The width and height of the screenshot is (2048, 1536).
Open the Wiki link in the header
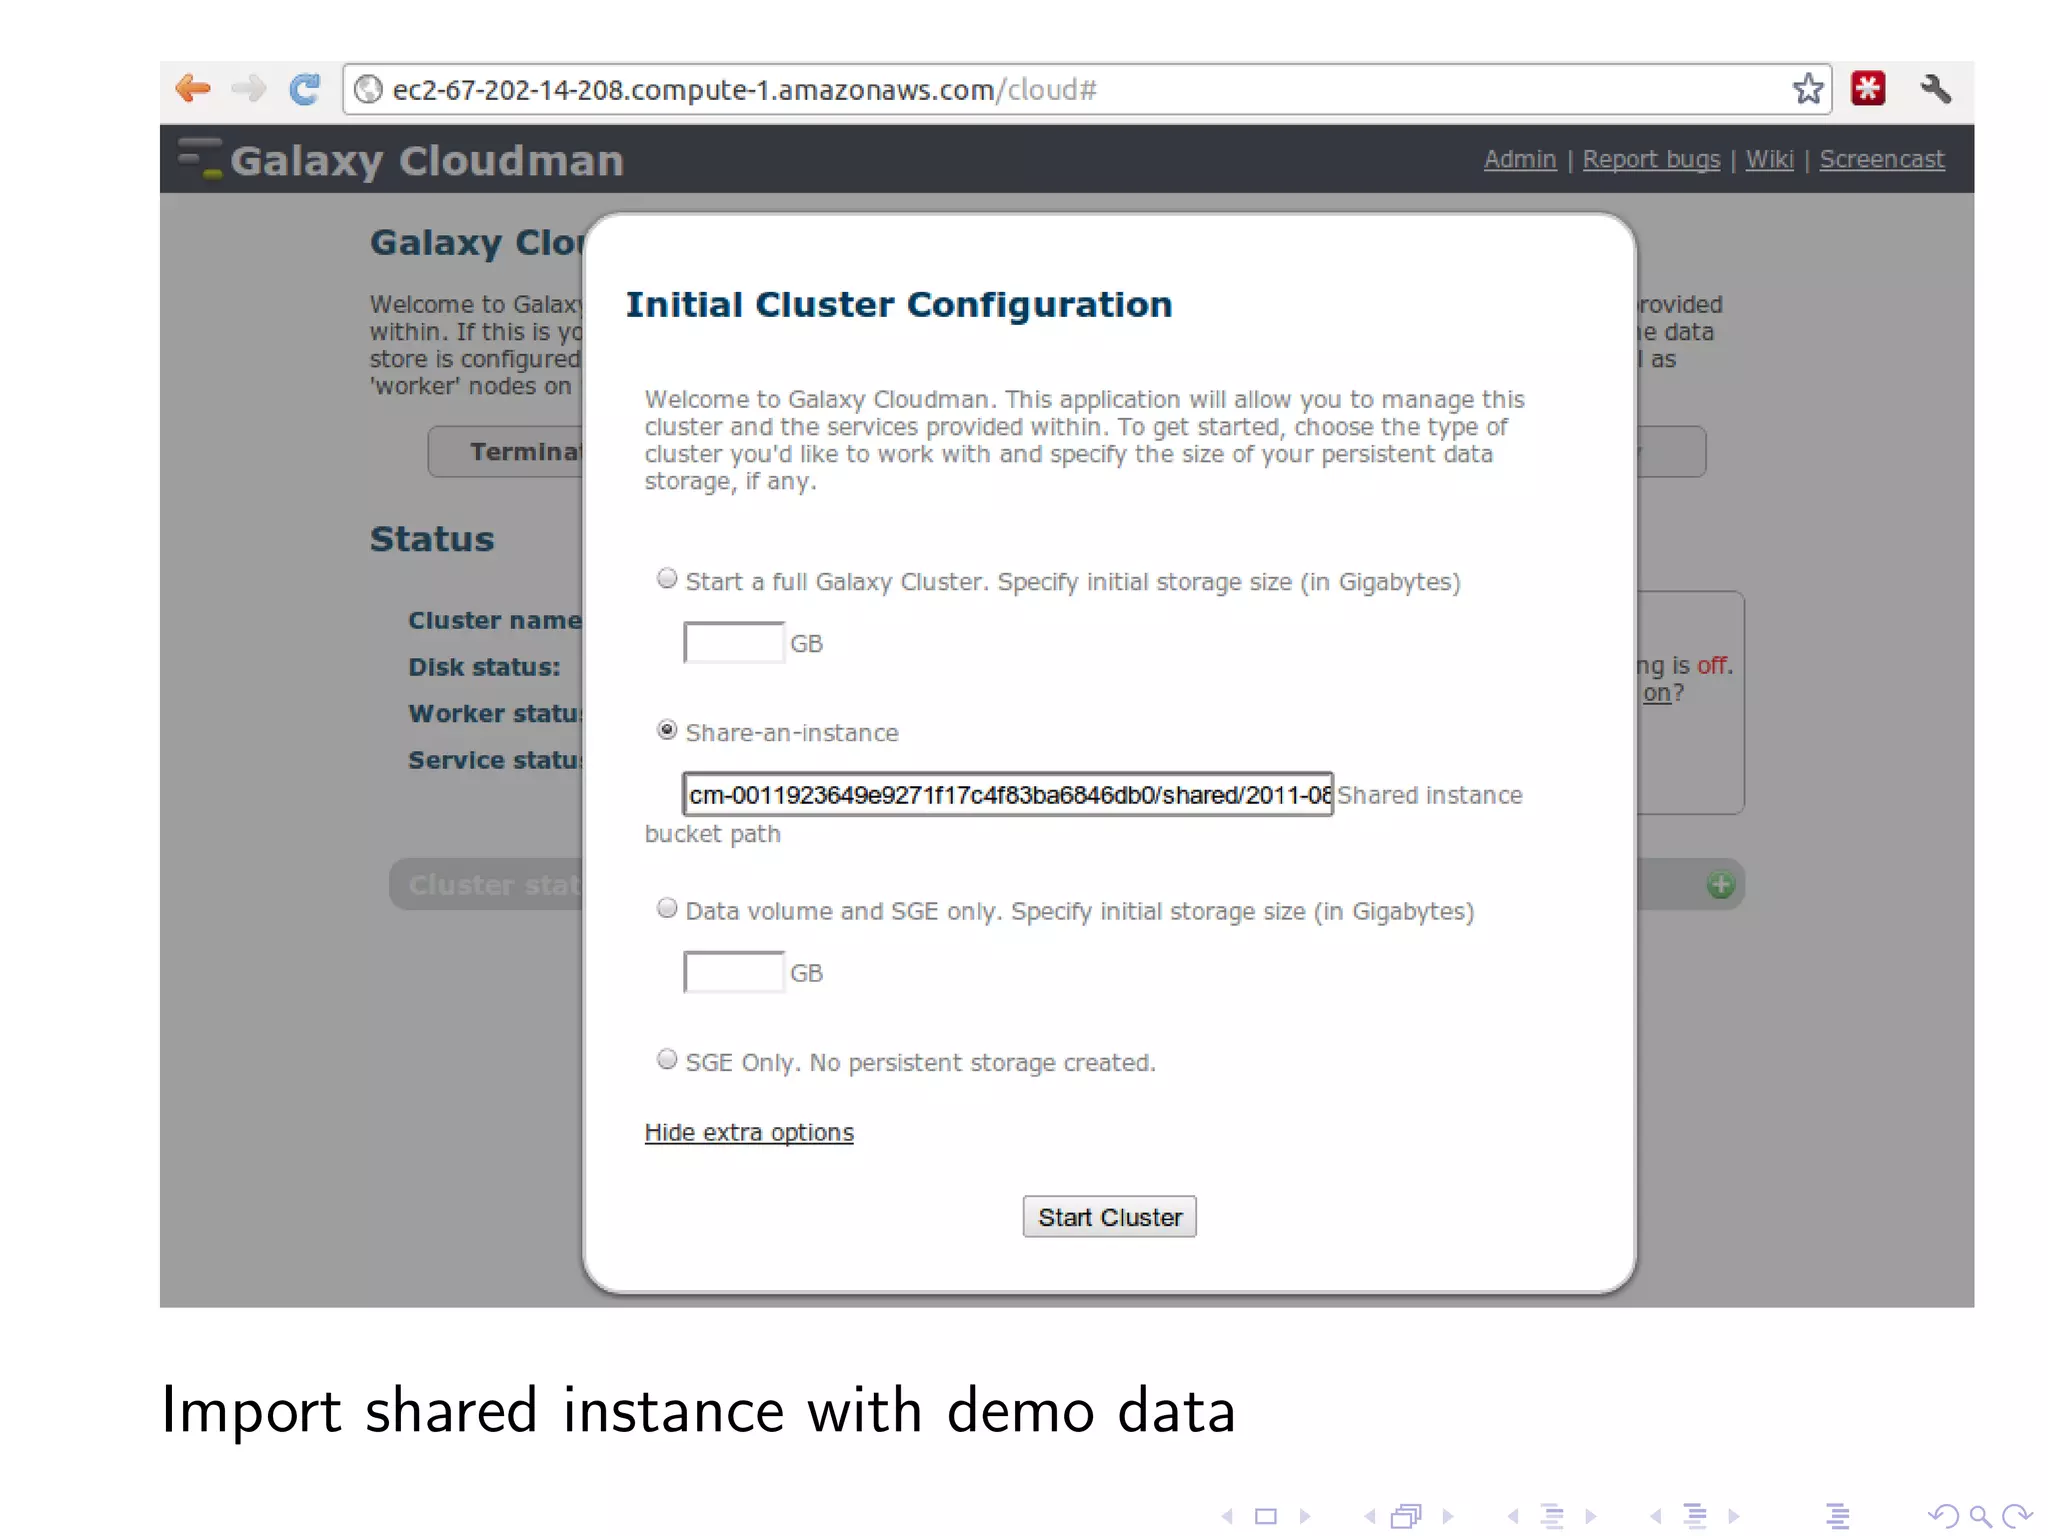coord(1769,159)
